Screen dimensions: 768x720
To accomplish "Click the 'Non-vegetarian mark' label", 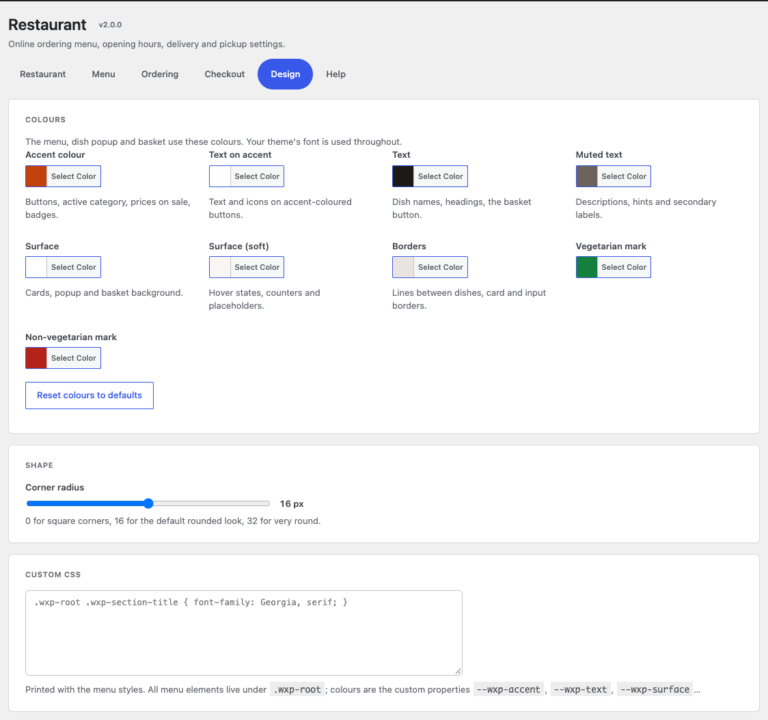I will click(71, 337).
